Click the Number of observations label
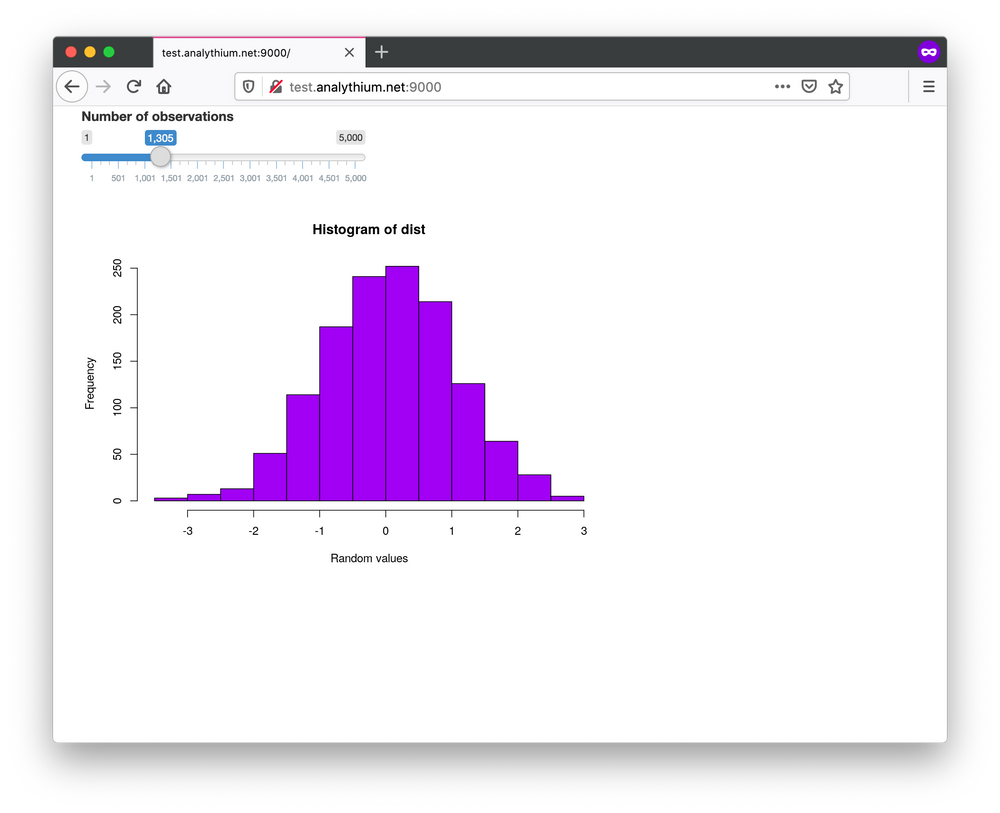This screenshot has height=813, width=1000. pos(157,117)
